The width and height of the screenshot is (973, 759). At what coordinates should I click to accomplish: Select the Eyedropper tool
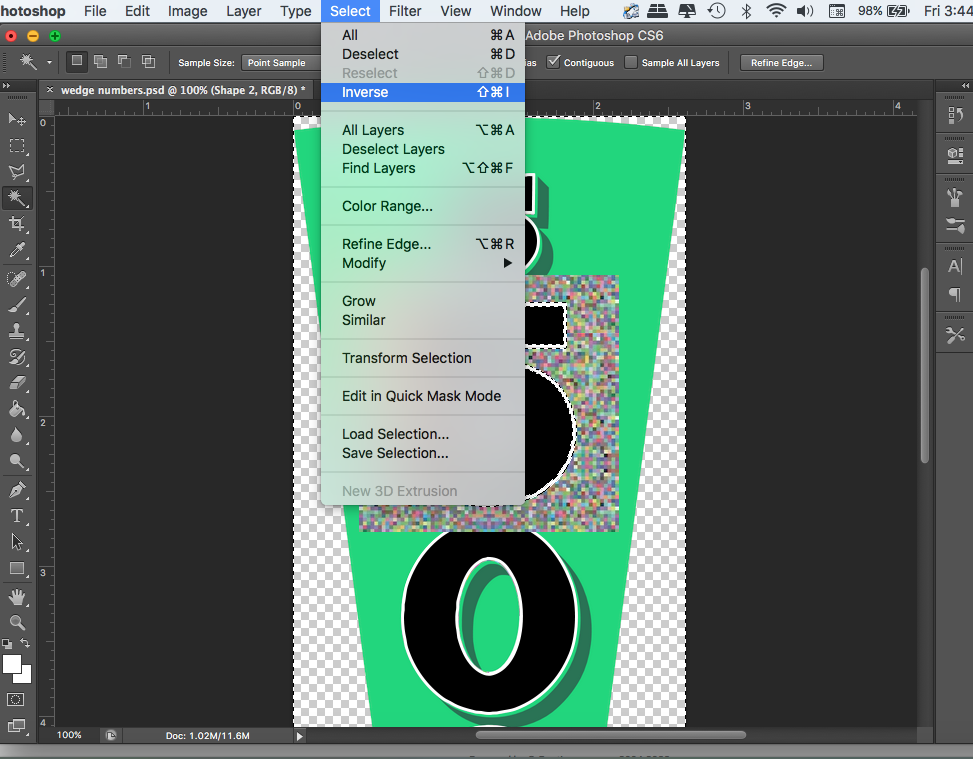pos(17,250)
